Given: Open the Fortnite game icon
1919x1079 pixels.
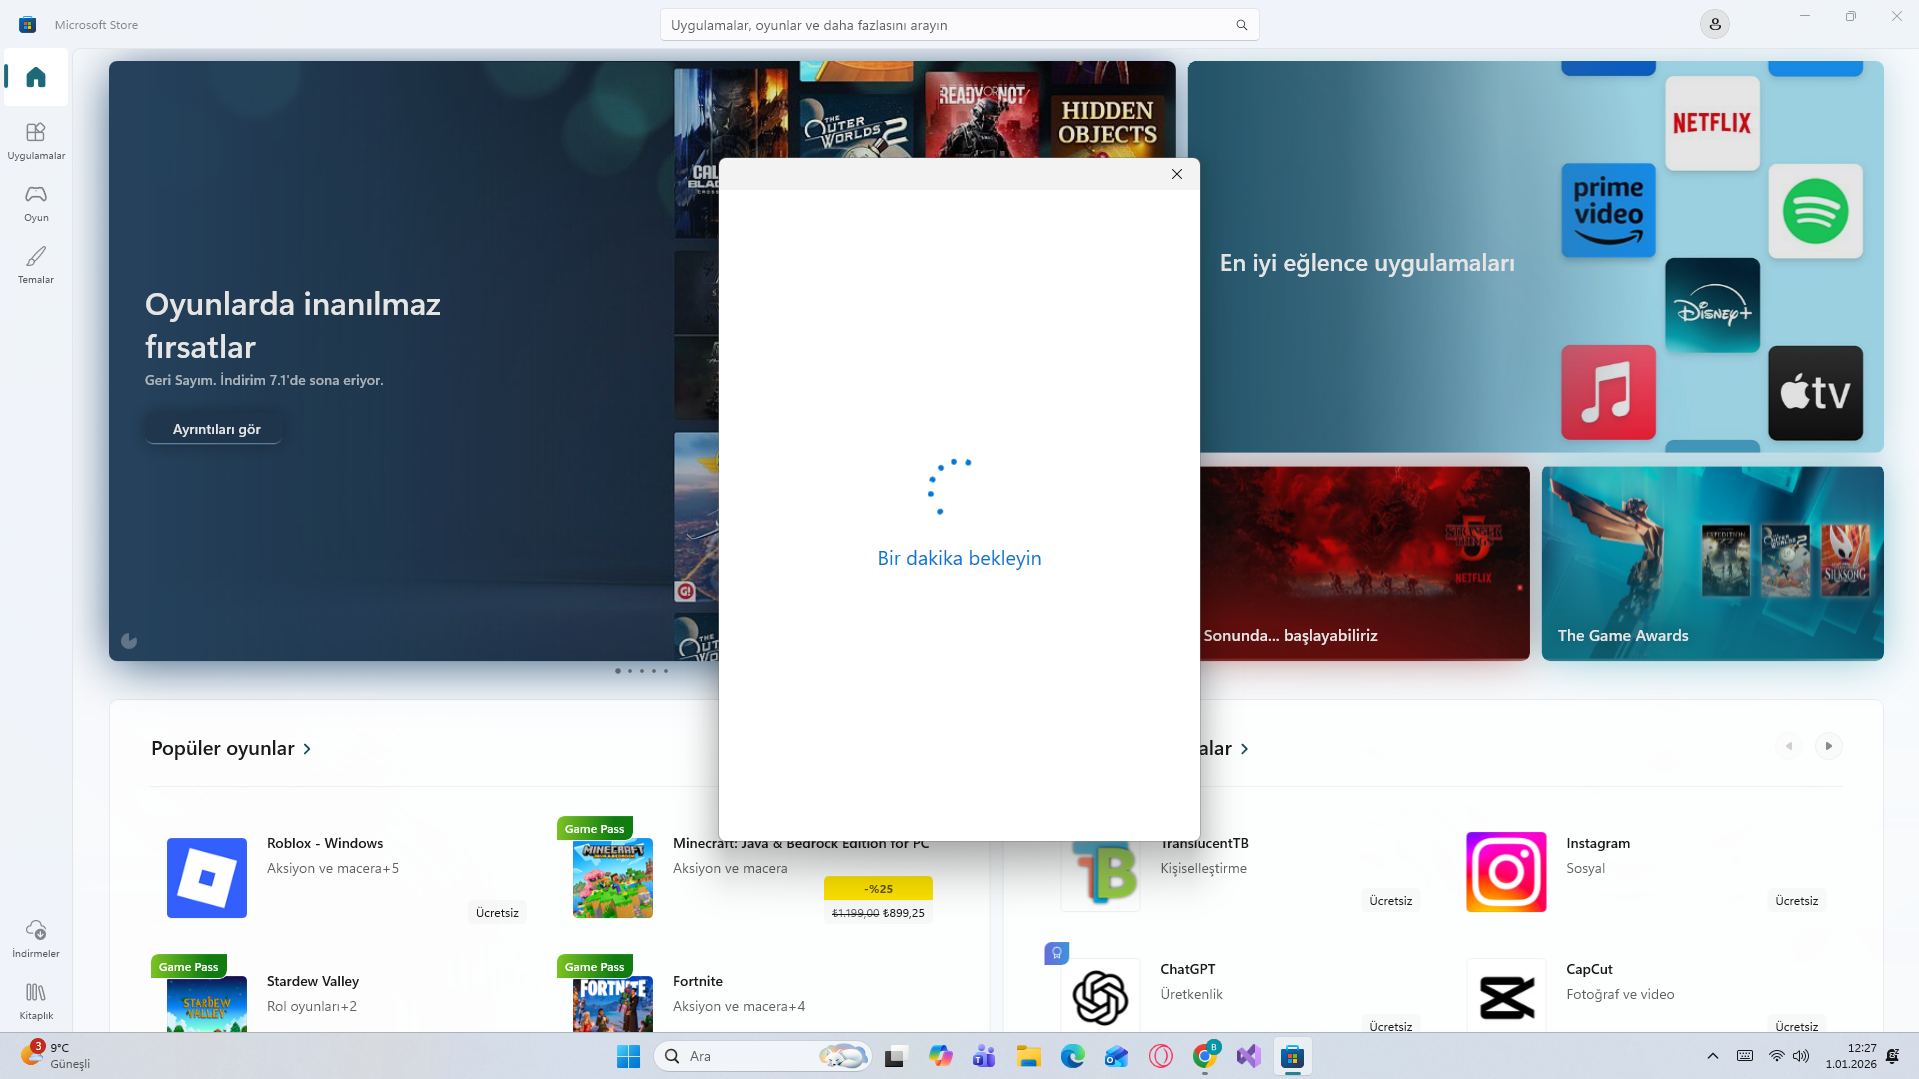Looking at the screenshot, I should (613, 1004).
